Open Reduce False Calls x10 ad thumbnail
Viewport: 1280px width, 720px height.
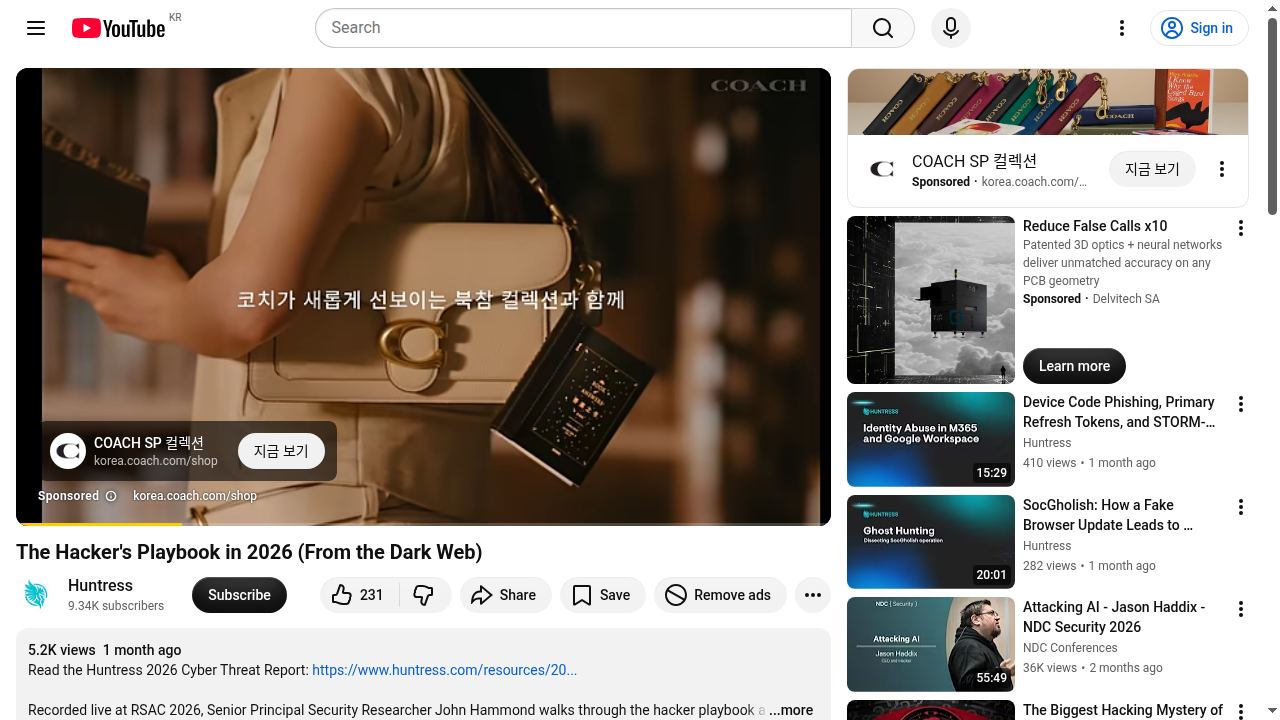(x=931, y=300)
